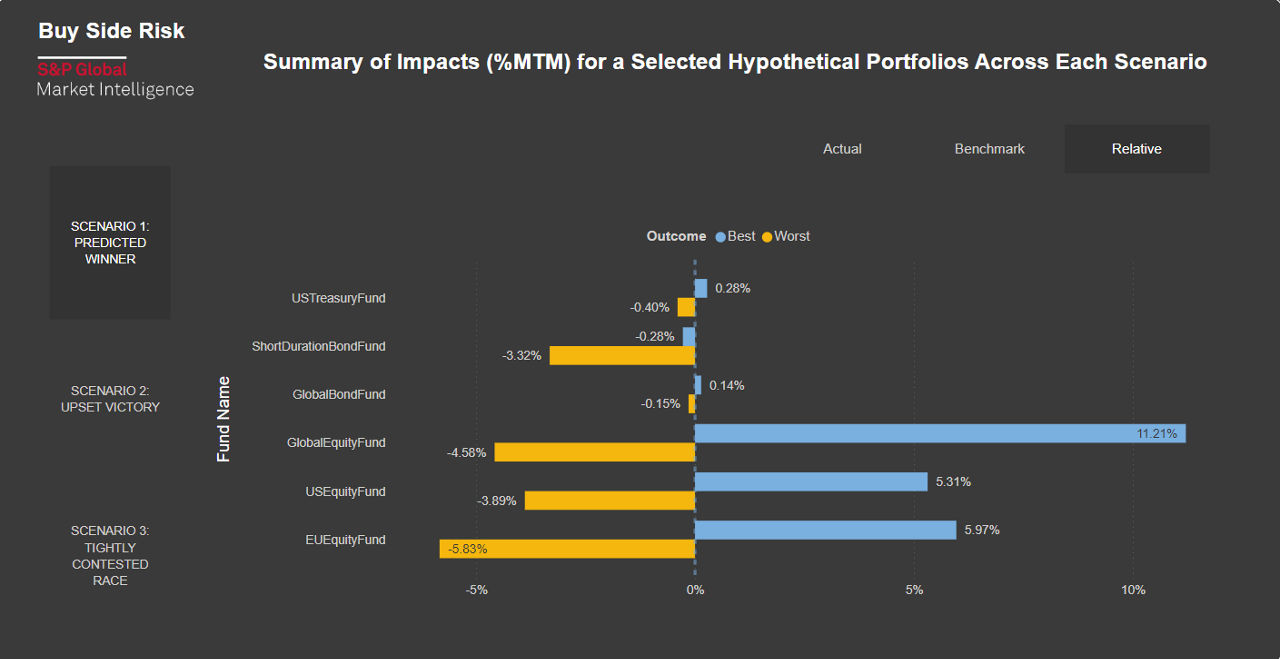
Task: Select ShortDurationBondFund worst bar at -3.32%
Action: click(x=622, y=355)
